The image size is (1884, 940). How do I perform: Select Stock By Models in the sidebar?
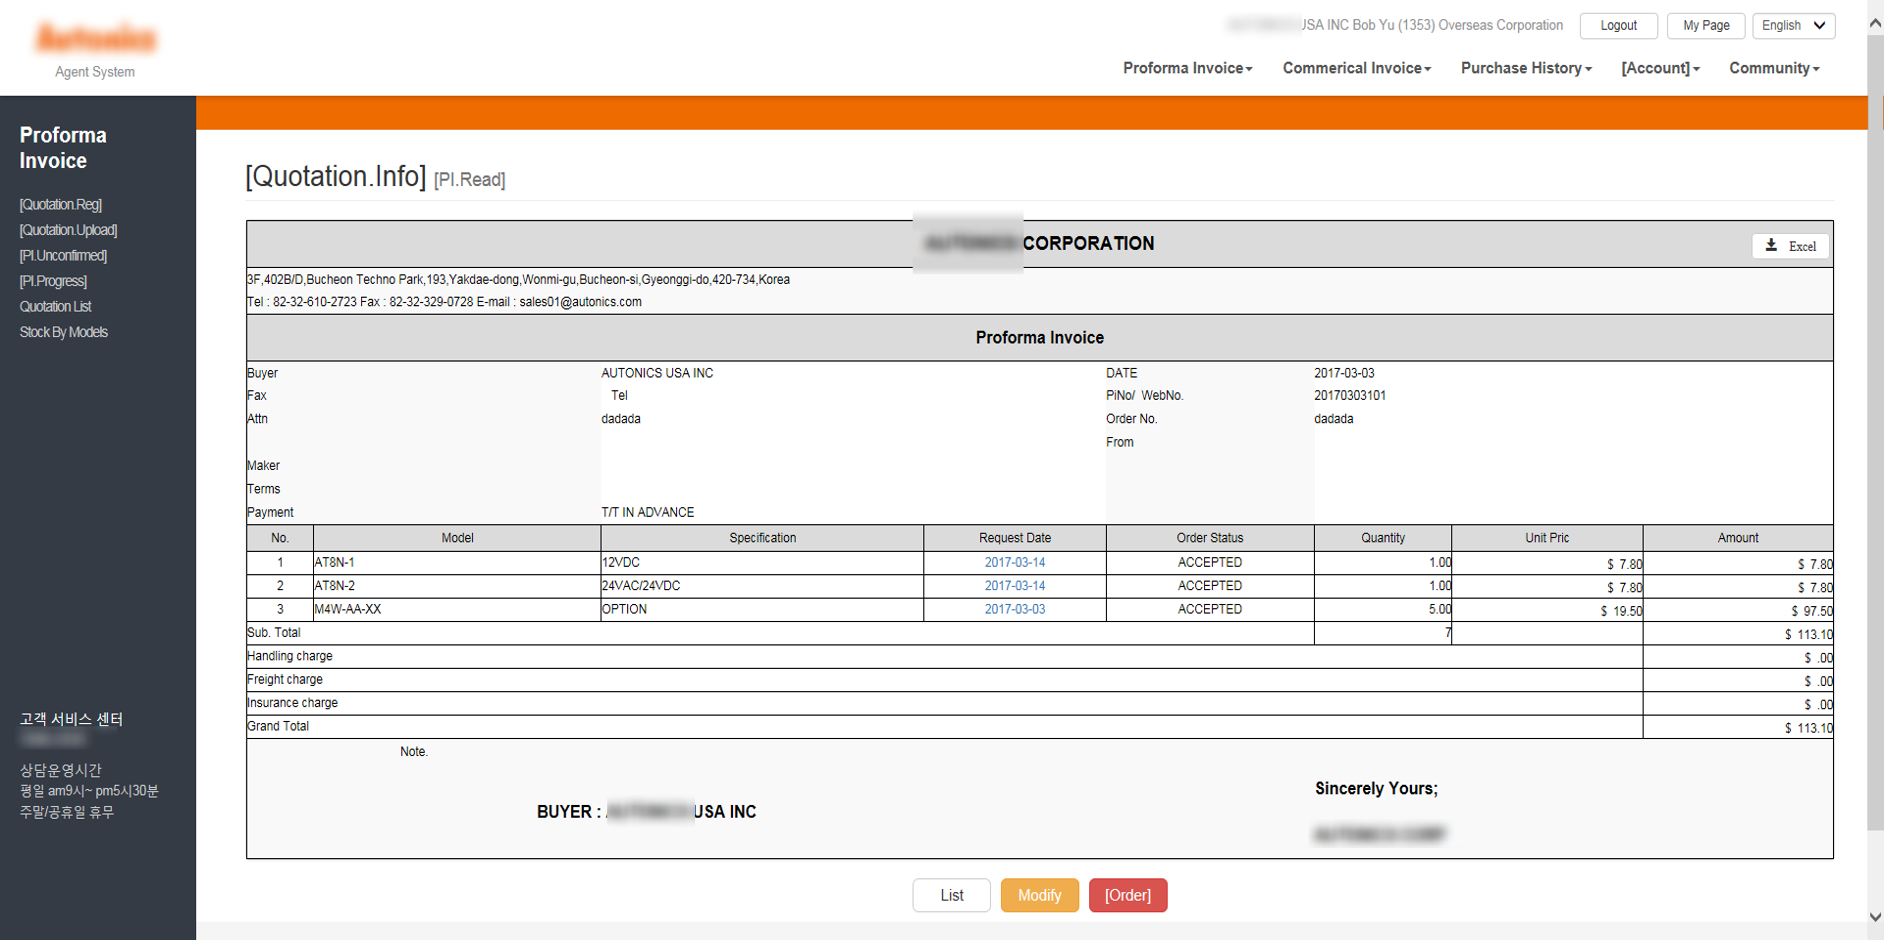tap(63, 332)
